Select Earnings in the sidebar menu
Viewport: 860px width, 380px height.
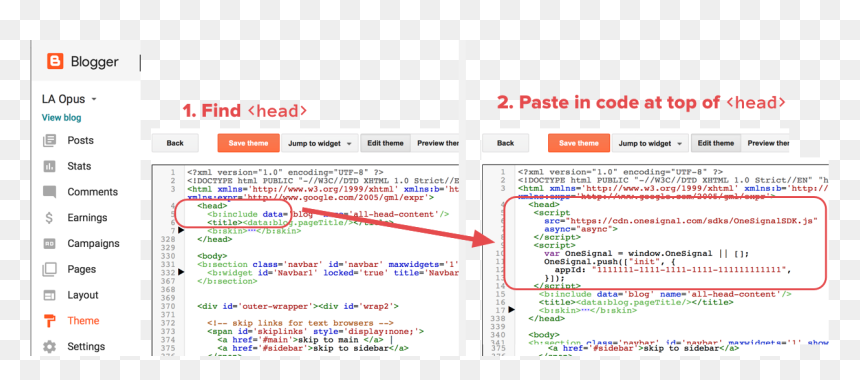(87, 218)
